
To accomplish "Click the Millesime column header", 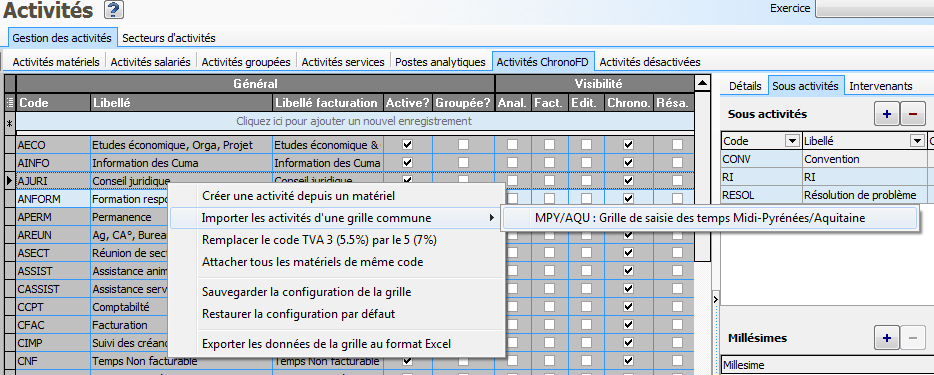I will click(827, 365).
